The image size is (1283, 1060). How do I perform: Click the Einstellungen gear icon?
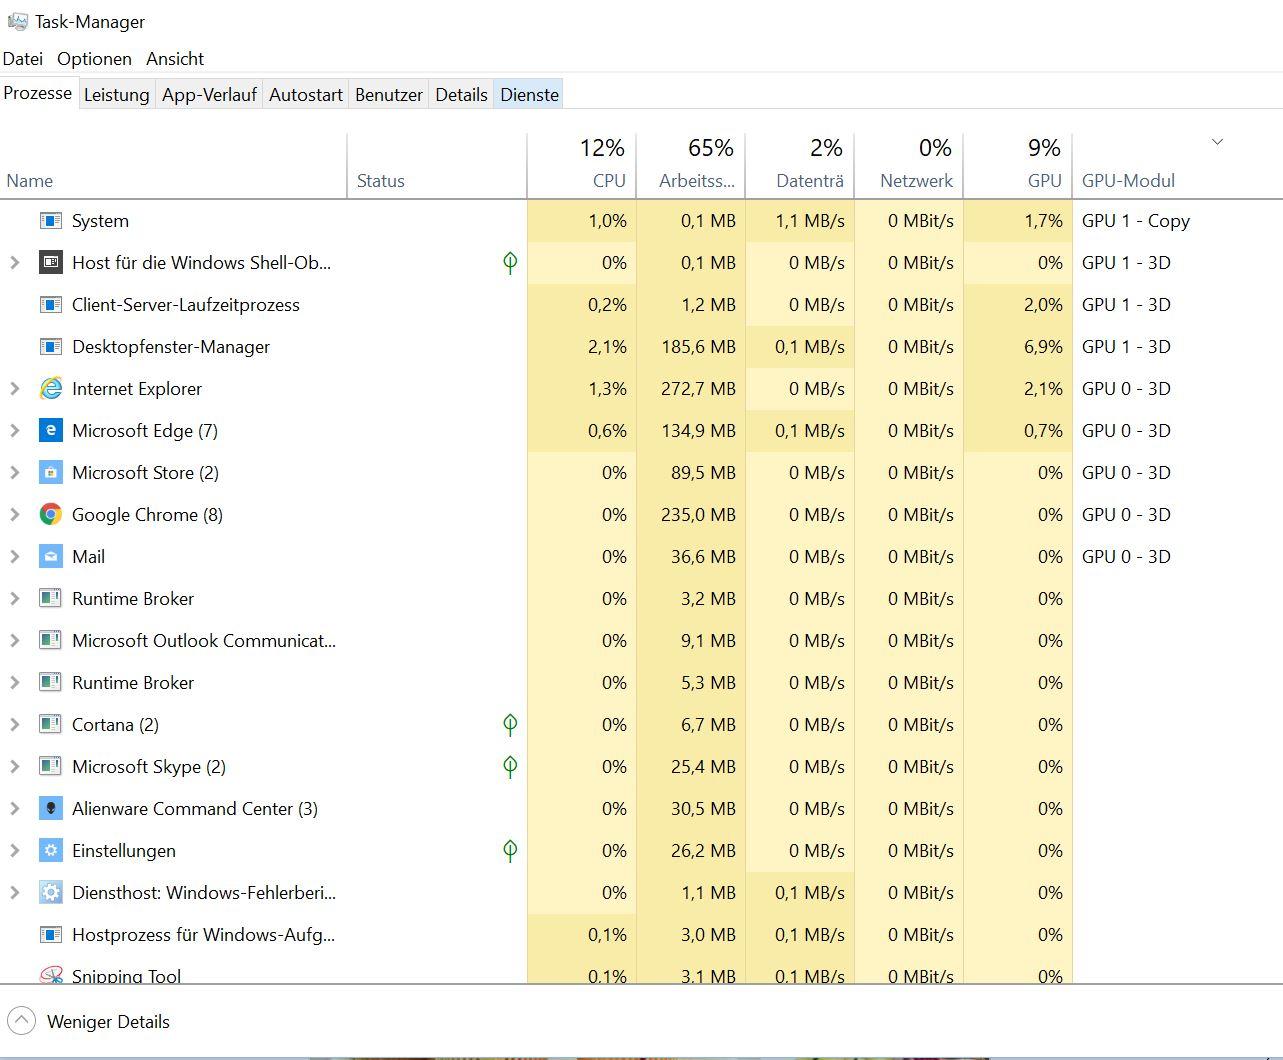point(50,851)
